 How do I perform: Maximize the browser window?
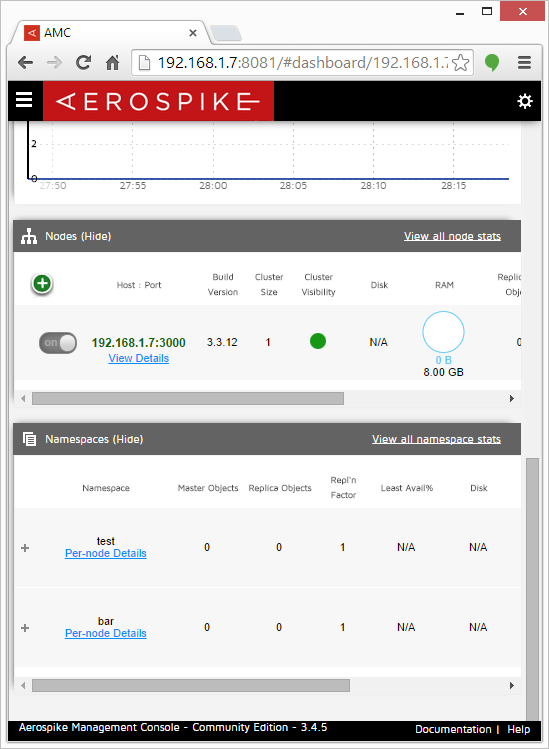pyautogui.click(x=487, y=11)
